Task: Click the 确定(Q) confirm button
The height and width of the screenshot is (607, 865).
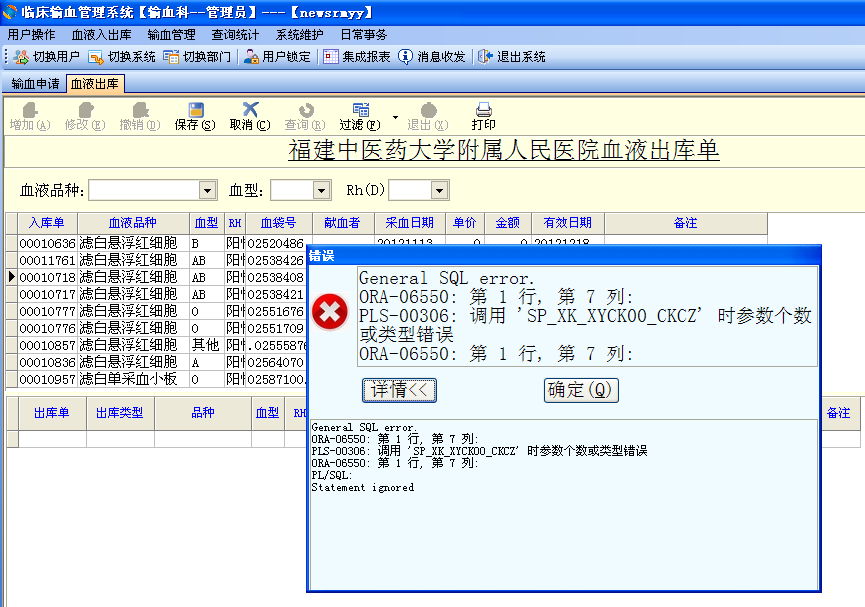Action: point(581,390)
